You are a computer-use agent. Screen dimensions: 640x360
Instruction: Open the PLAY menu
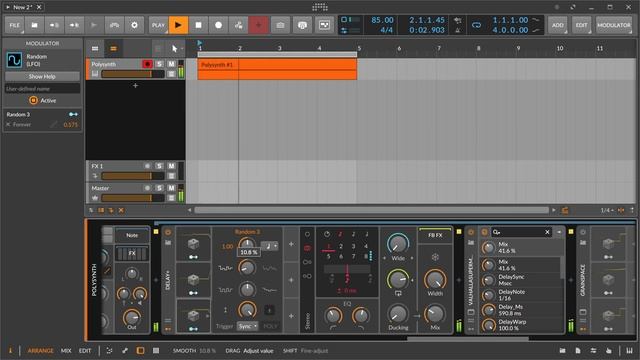point(158,25)
